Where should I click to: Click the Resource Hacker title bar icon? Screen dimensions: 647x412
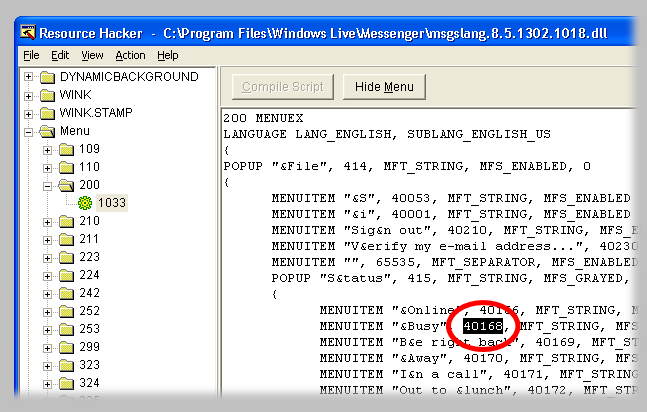[x=28, y=33]
